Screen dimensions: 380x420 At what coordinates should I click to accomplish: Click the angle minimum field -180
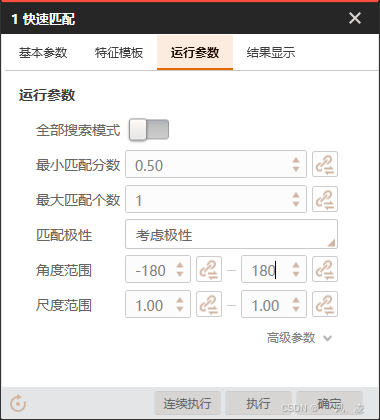[158, 269]
